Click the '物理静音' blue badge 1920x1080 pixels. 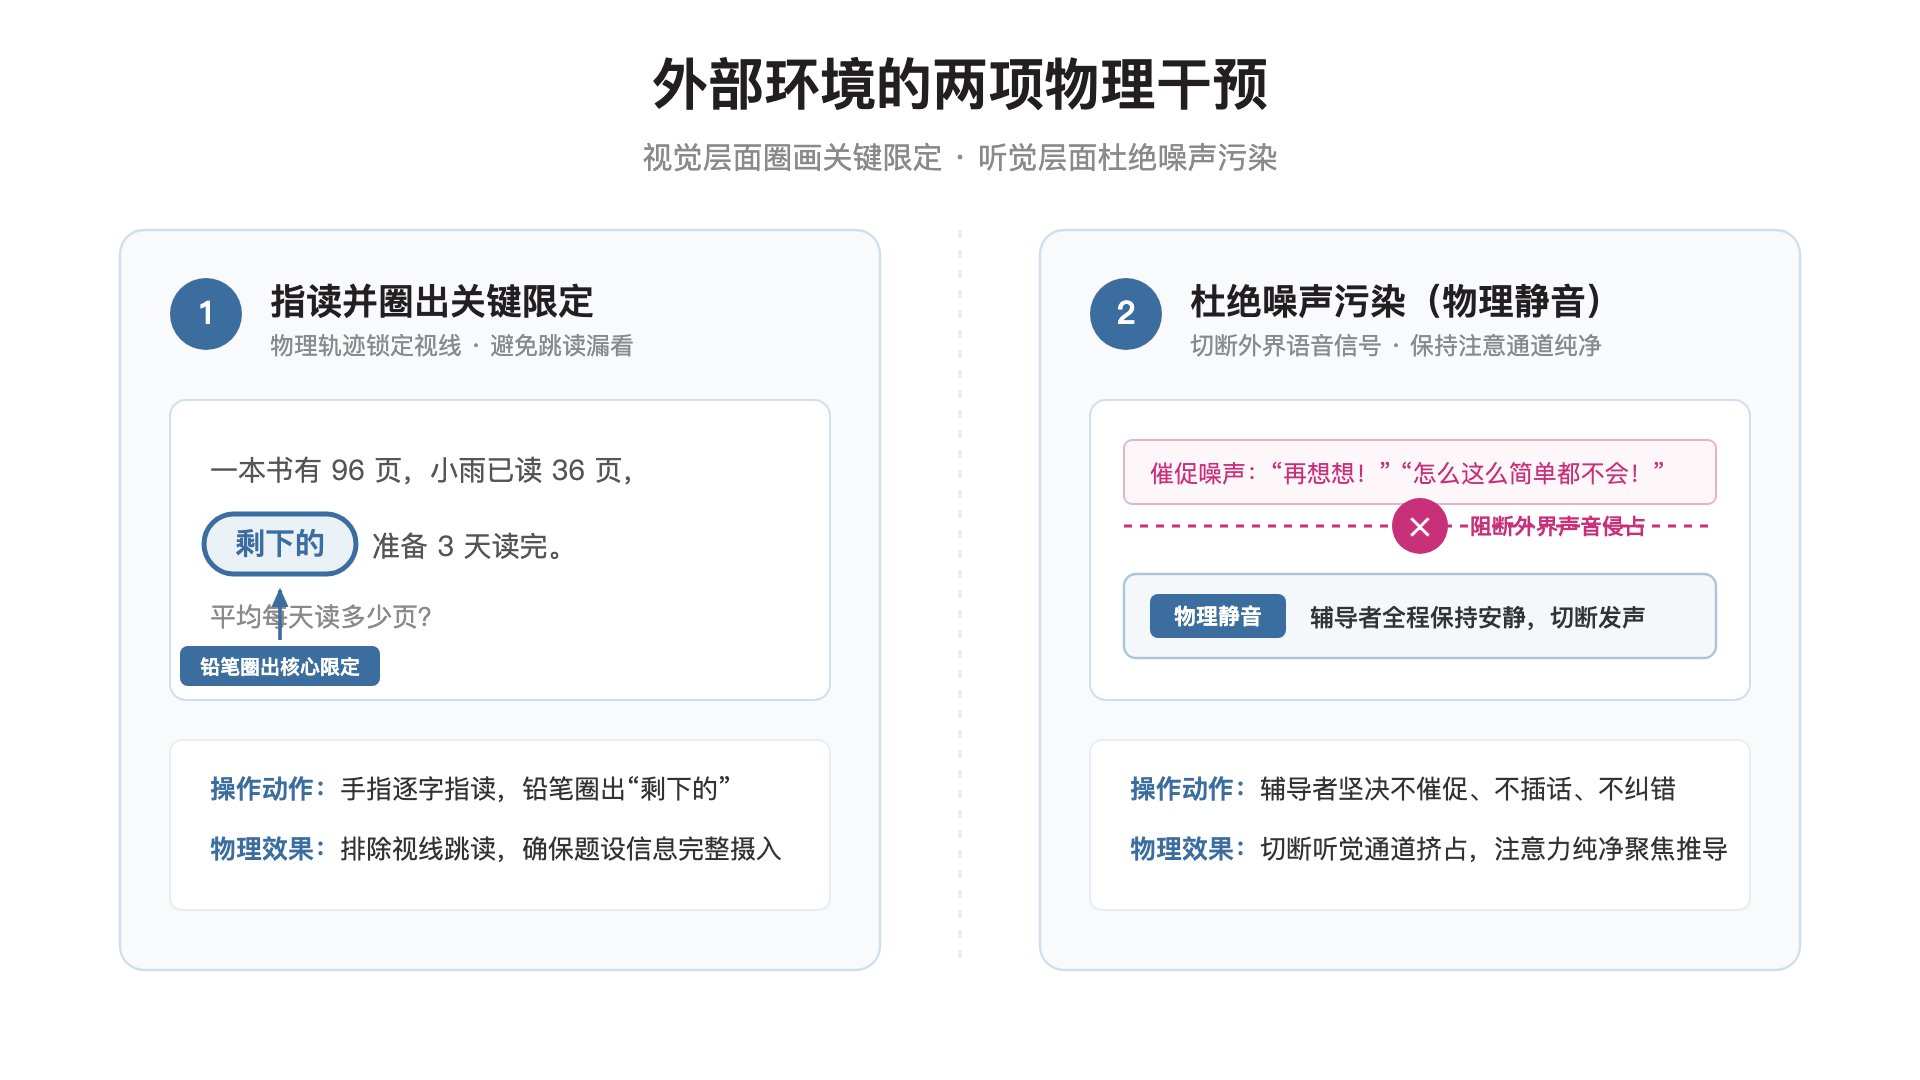pyautogui.click(x=1217, y=616)
